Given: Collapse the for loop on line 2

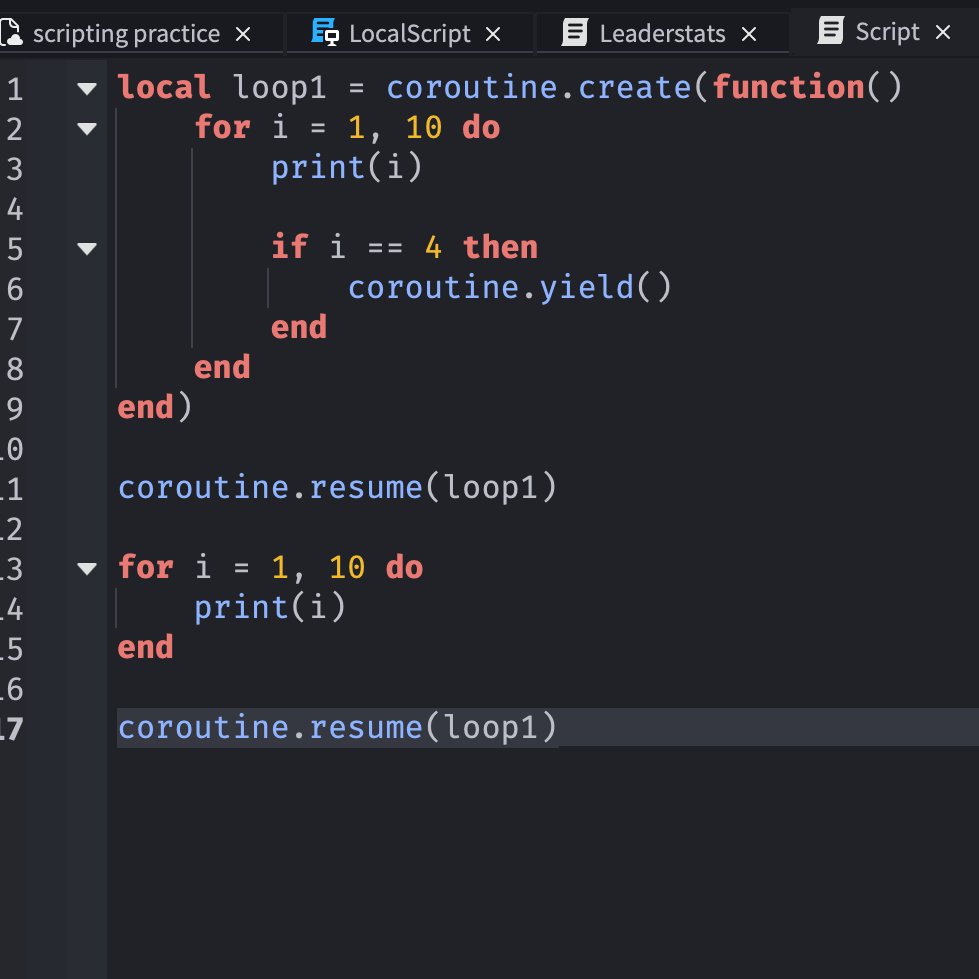Looking at the screenshot, I should tap(87, 129).
